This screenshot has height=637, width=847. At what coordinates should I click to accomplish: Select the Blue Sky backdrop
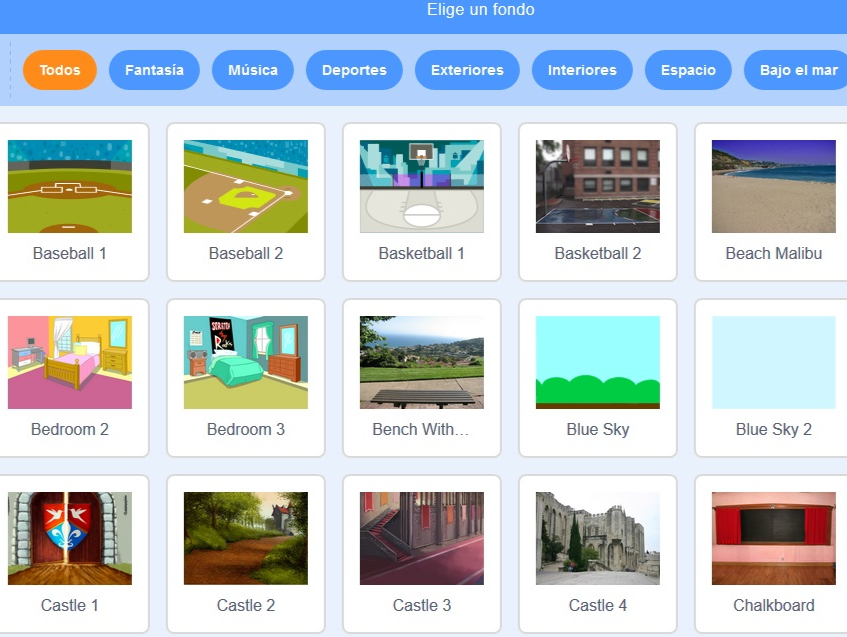598,377
